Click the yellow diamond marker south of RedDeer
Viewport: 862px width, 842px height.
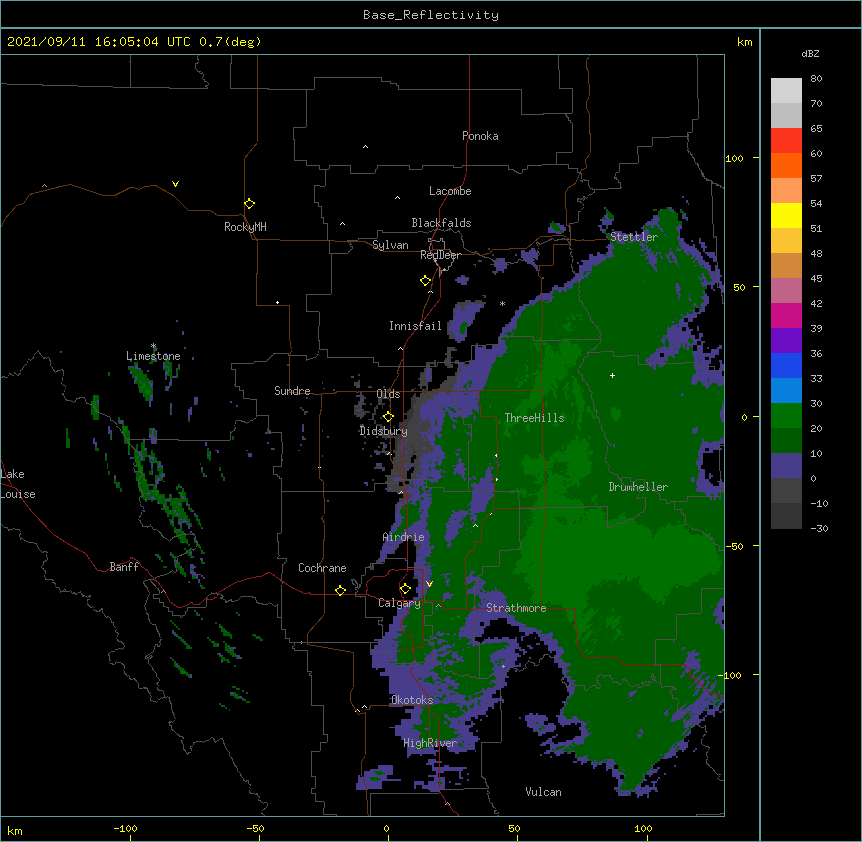pyautogui.click(x=426, y=281)
